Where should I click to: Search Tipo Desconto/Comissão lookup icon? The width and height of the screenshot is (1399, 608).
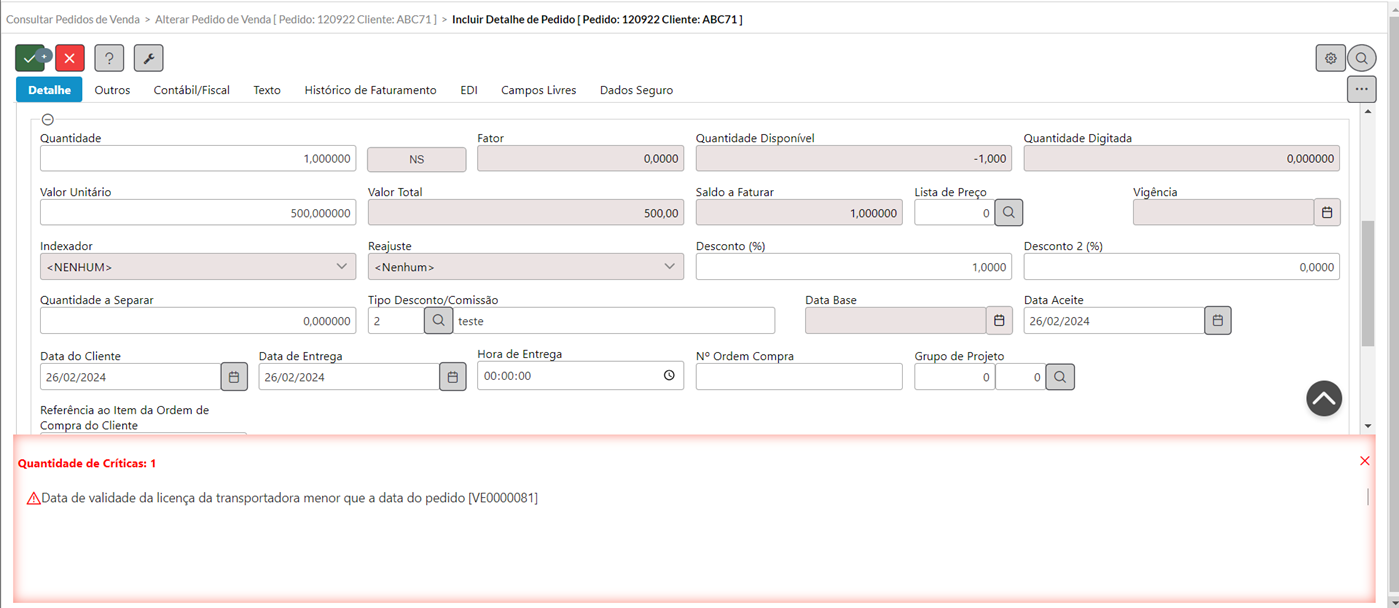click(x=438, y=320)
